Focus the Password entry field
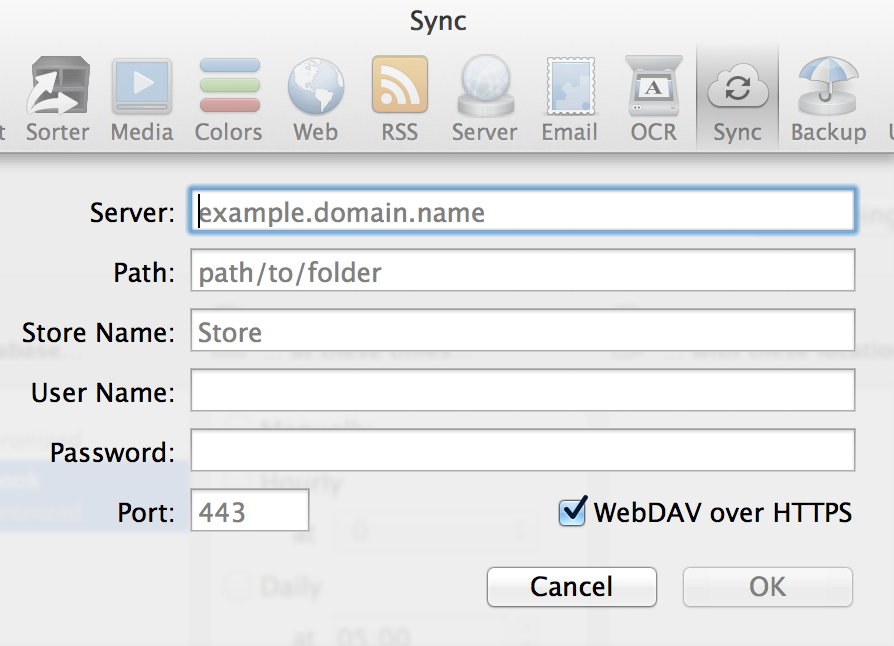This screenshot has height=646, width=894. point(522,450)
